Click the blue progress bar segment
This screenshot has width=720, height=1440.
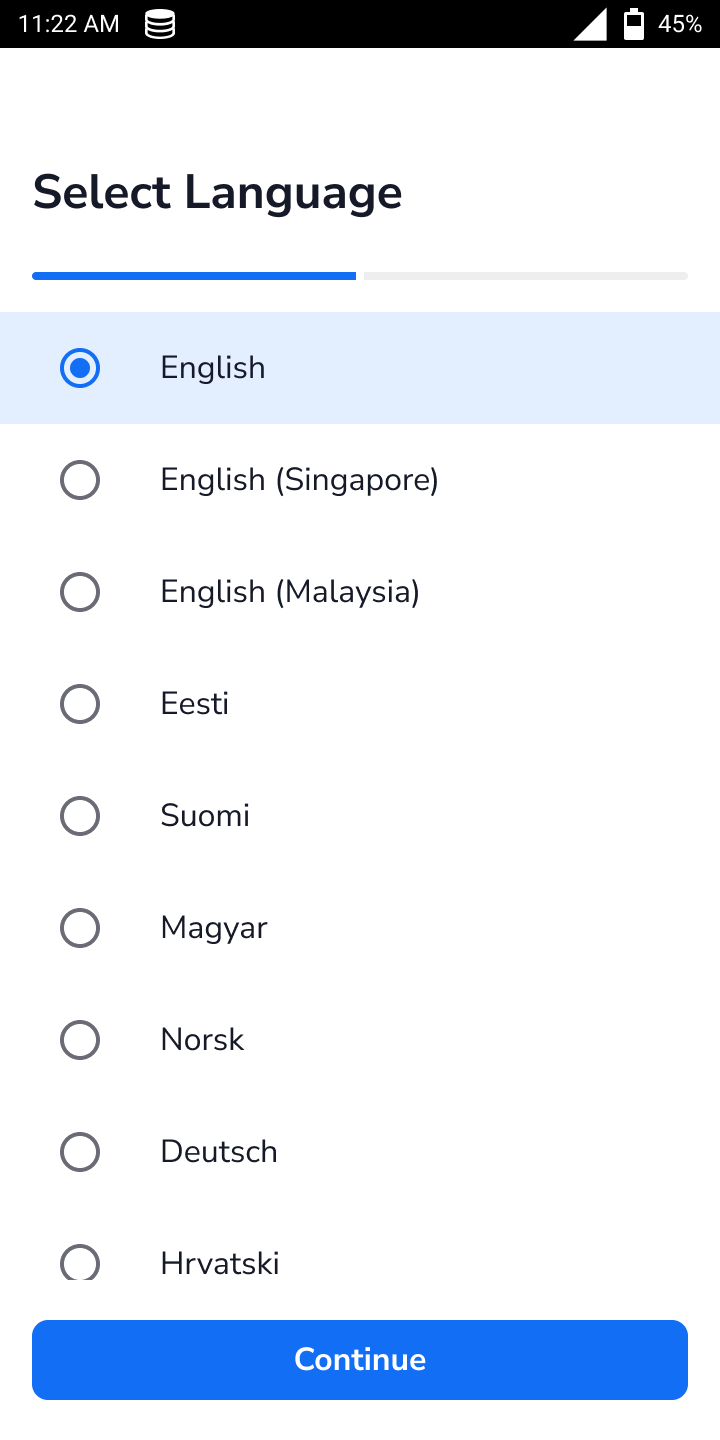(194, 276)
